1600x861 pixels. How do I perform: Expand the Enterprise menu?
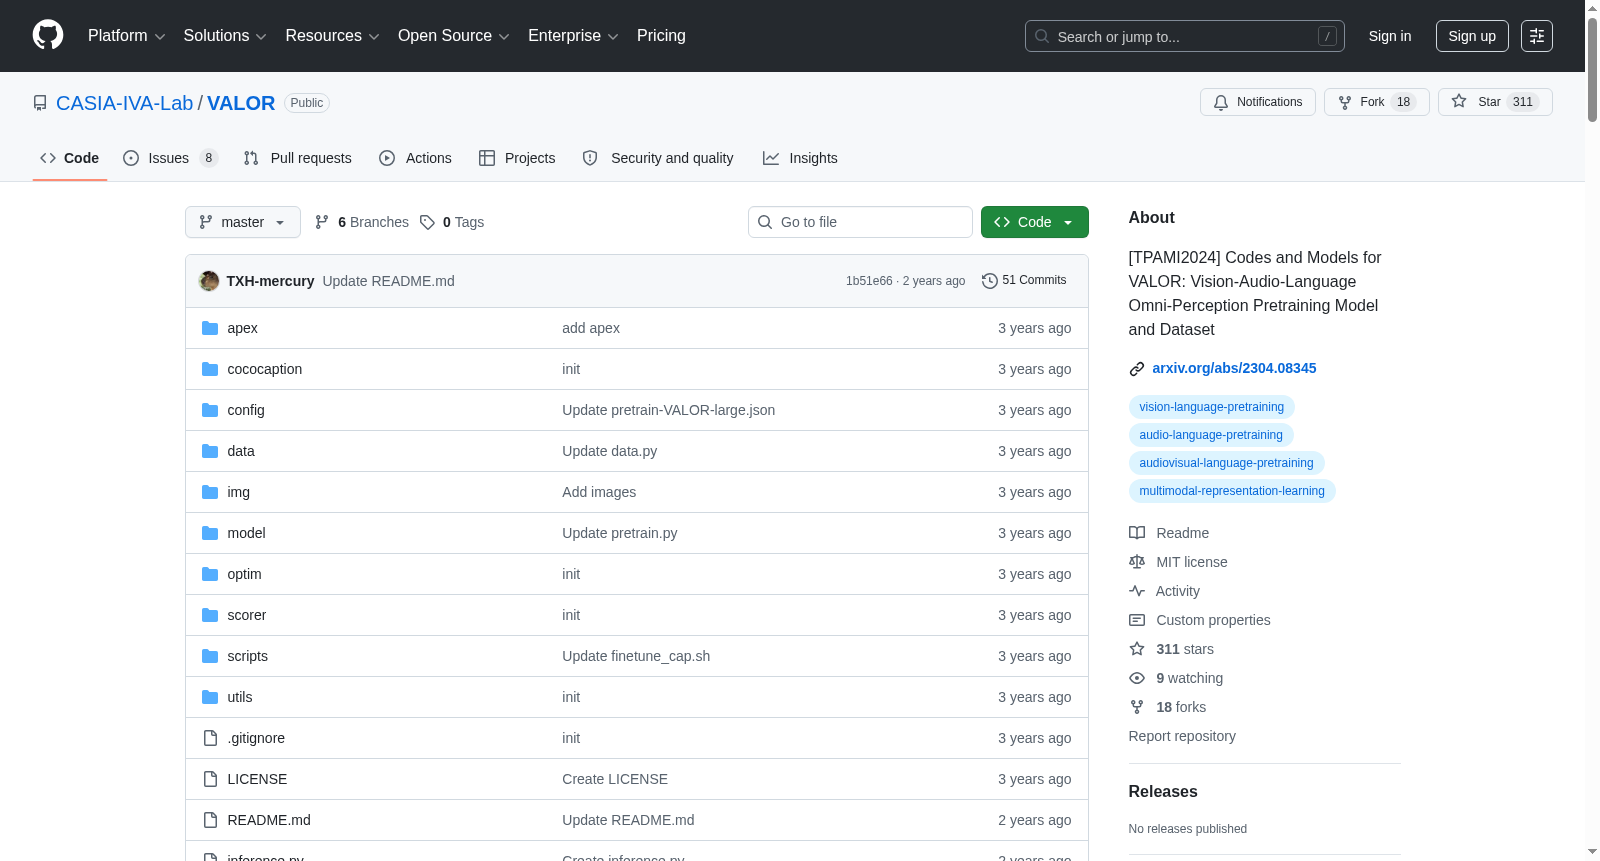(x=573, y=36)
